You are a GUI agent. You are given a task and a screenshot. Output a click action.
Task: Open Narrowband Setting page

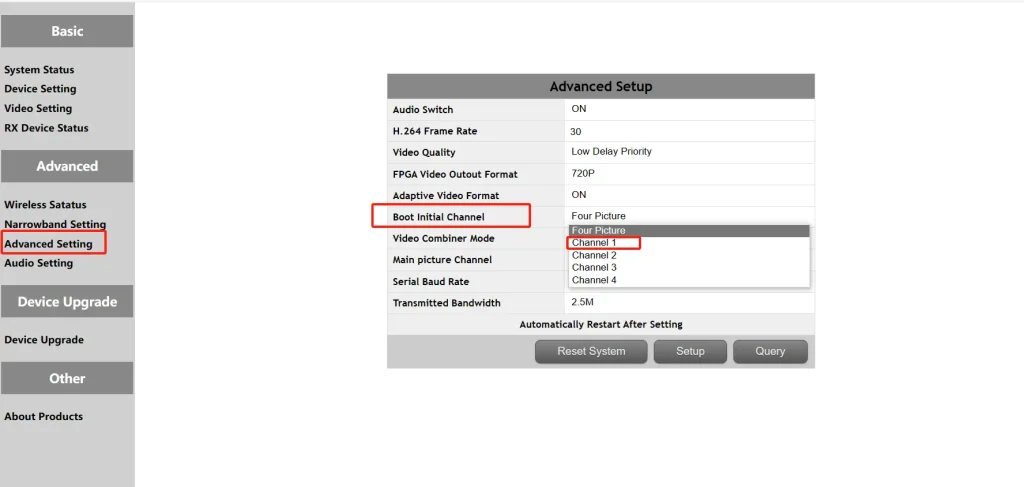[x=54, y=224]
